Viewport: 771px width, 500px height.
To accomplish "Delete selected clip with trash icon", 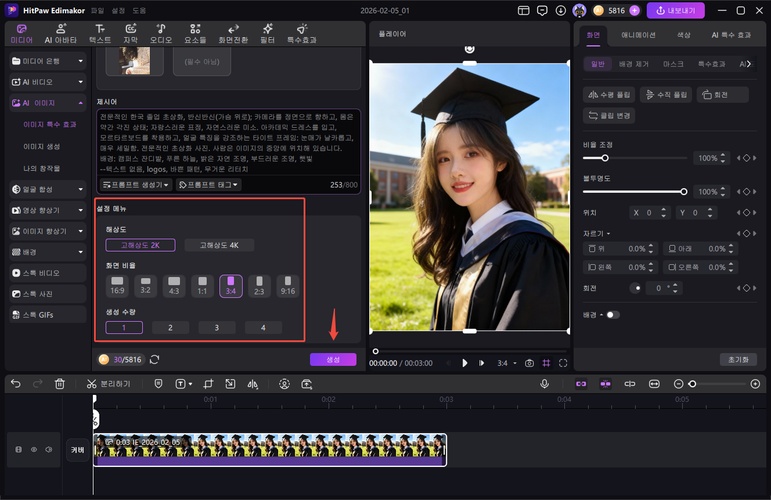I will tap(59, 384).
